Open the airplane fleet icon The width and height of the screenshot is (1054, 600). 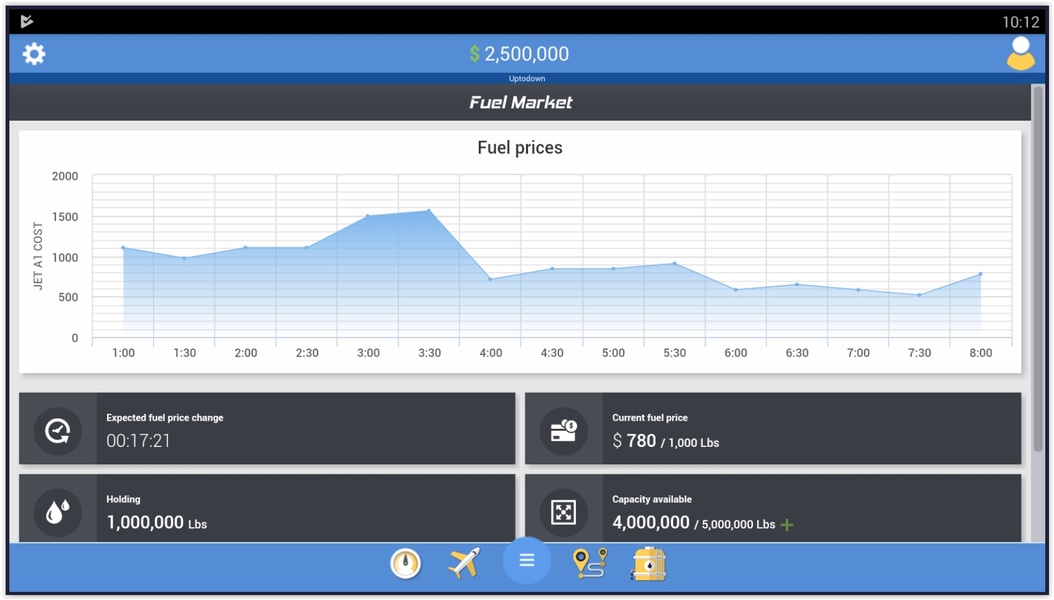tap(464, 562)
